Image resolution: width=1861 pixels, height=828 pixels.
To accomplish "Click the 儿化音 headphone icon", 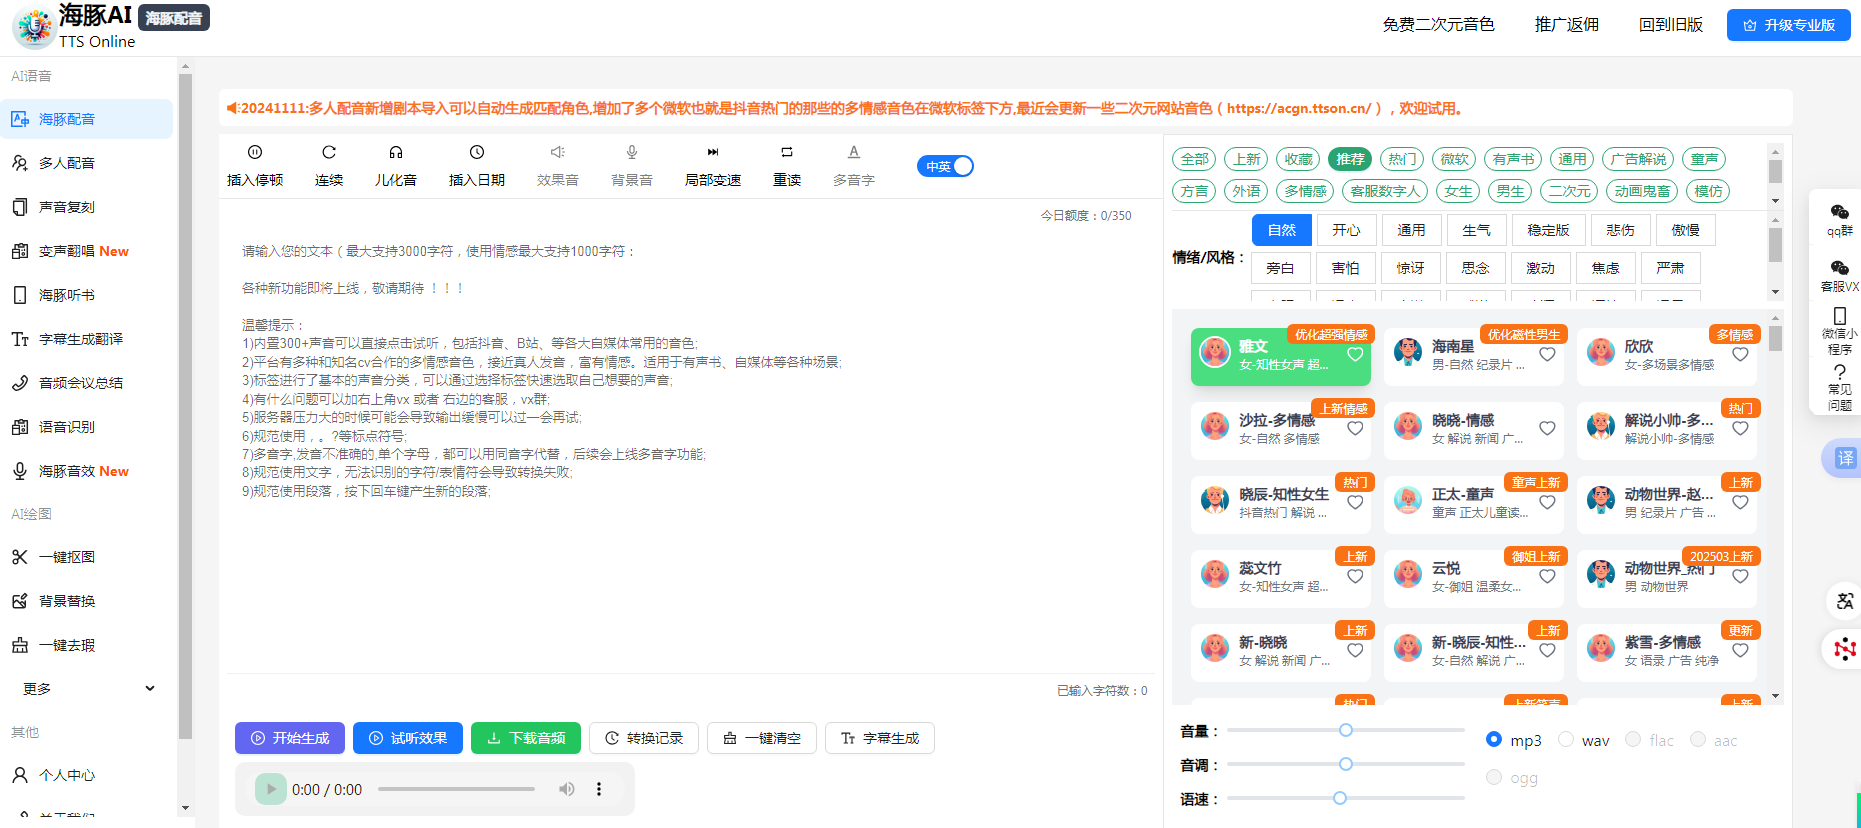I will click(x=396, y=153).
